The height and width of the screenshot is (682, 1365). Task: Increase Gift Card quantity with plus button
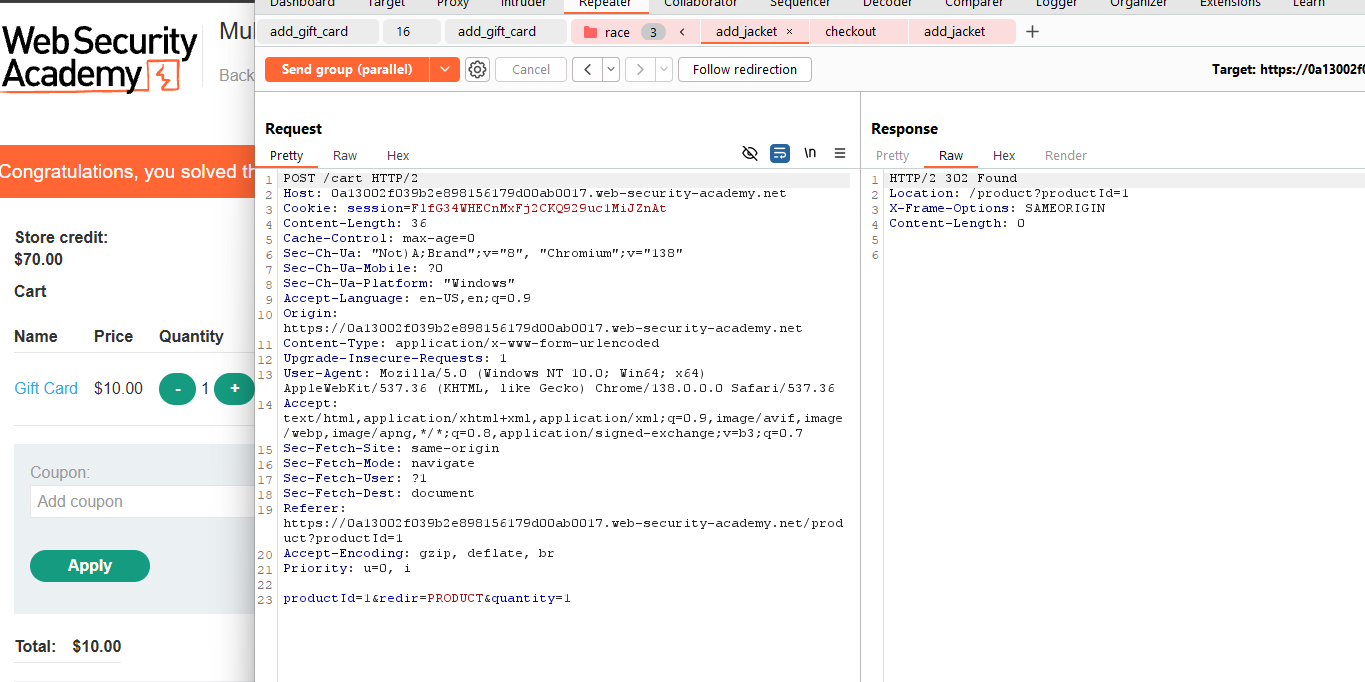[x=235, y=388]
